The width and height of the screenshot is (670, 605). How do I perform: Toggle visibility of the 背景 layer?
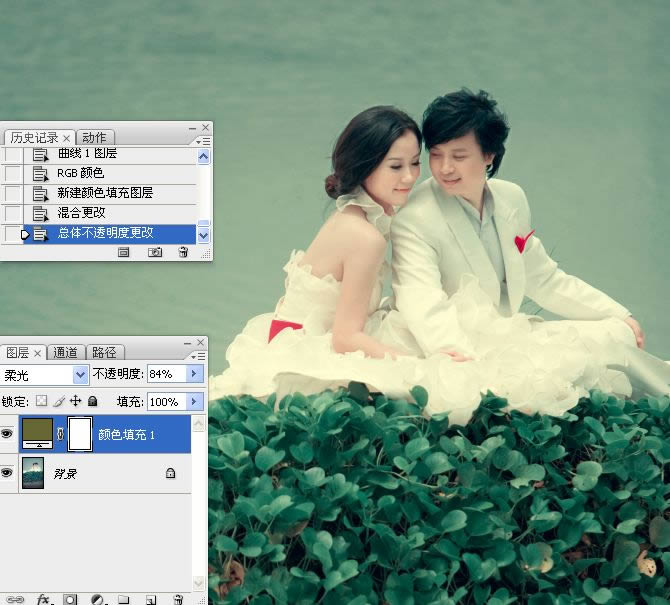[9, 473]
